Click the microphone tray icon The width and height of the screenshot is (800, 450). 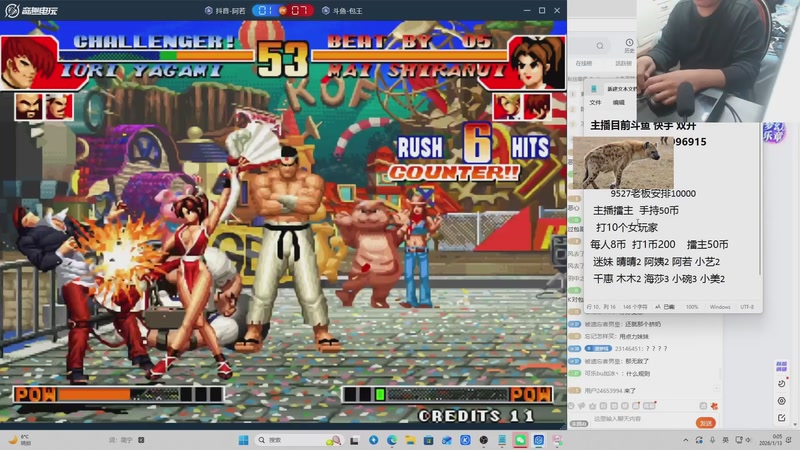[x=713, y=440]
